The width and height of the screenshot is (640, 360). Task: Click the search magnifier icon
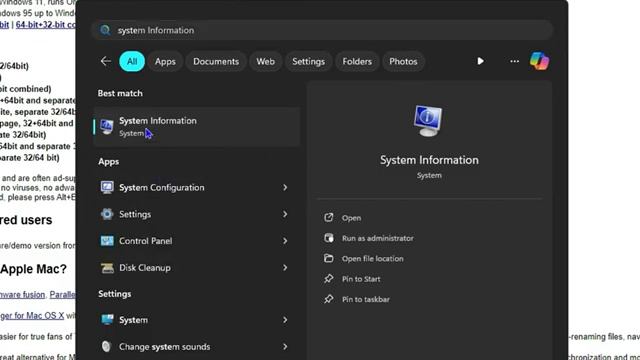(x=105, y=30)
